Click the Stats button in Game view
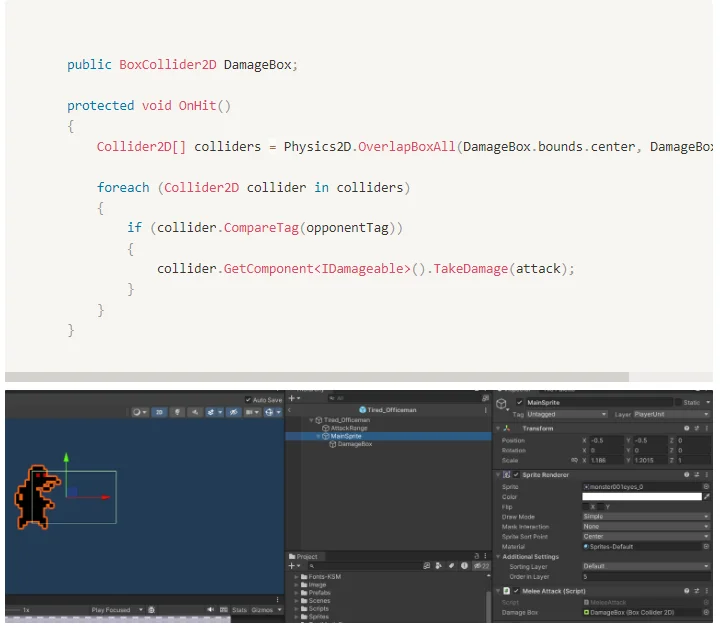This screenshot has width=720, height=628. [240, 610]
